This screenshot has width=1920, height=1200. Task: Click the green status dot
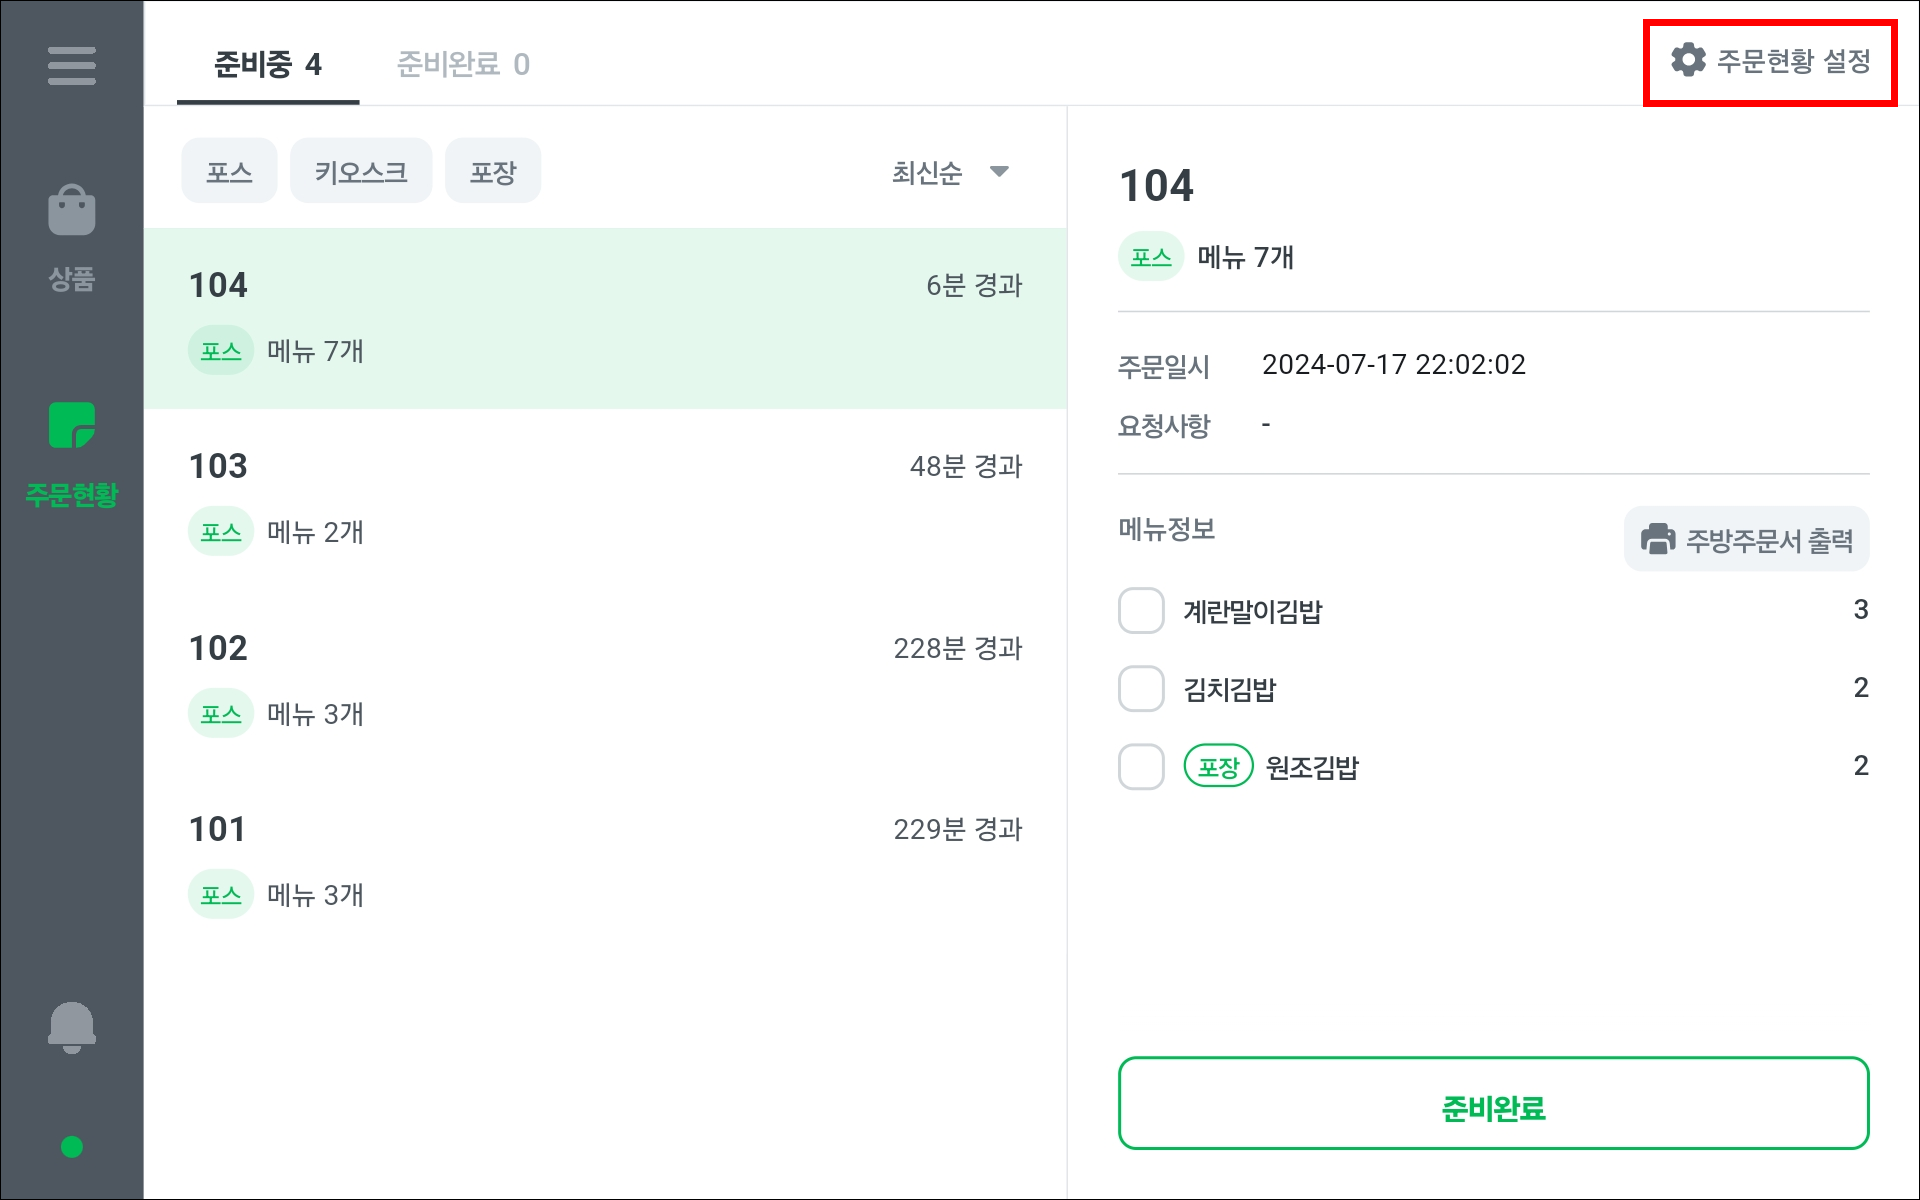coord(71,1147)
